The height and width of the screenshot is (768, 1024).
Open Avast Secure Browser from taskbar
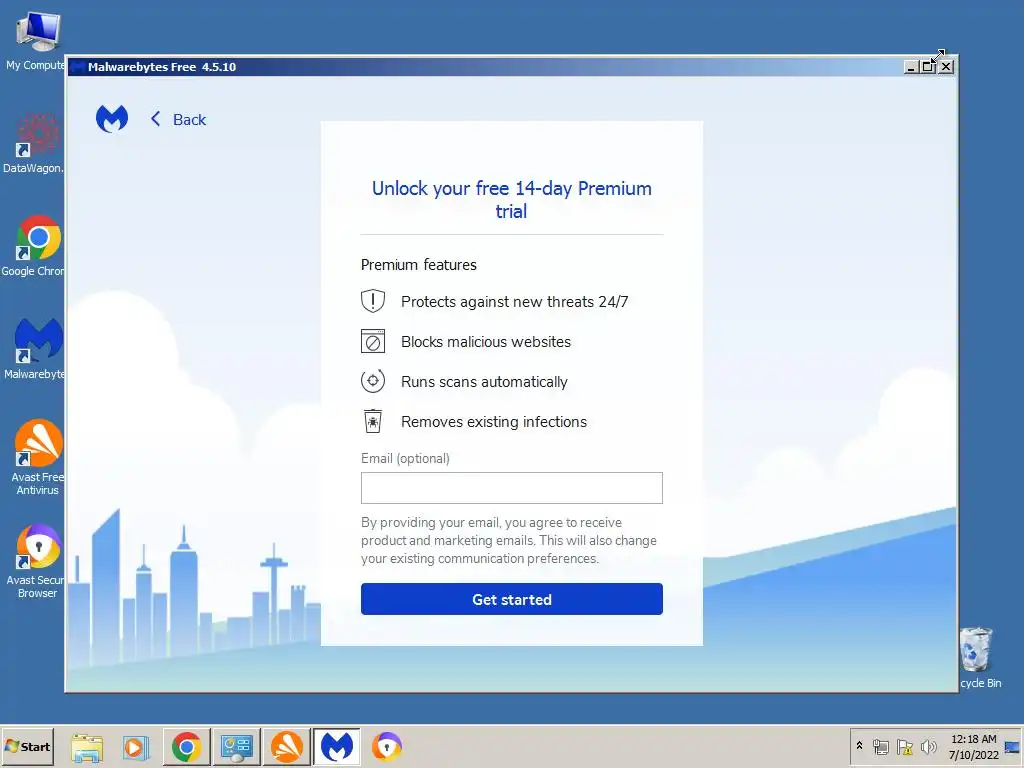pyautogui.click(x=387, y=746)
